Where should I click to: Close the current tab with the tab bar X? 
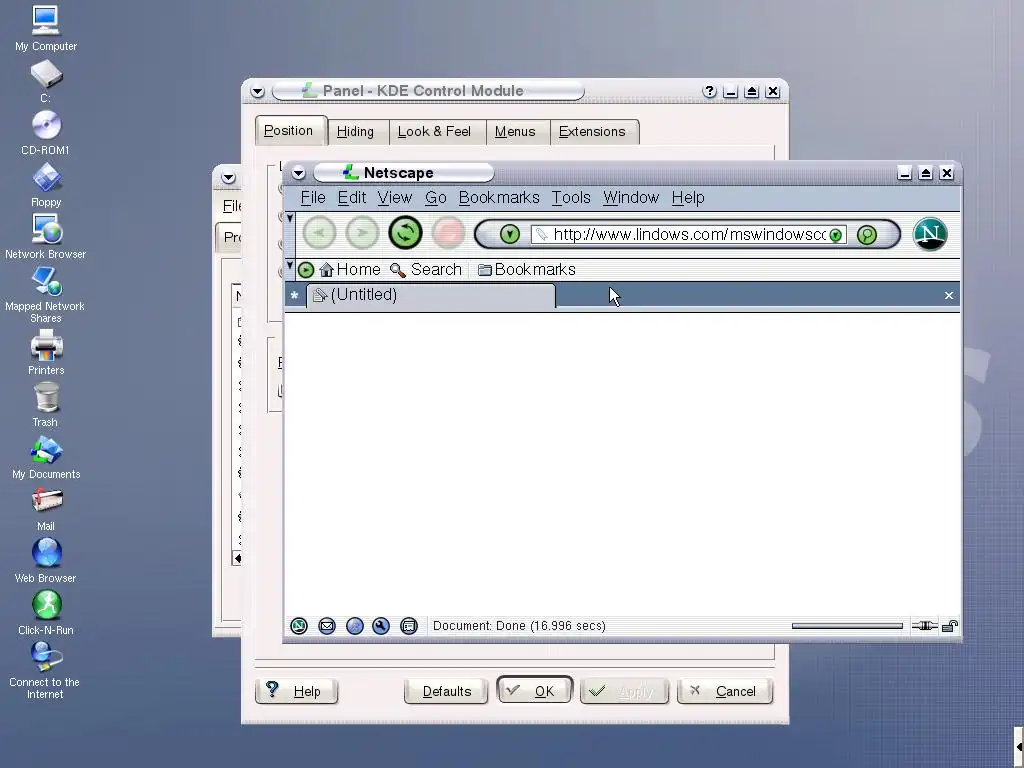949,296
